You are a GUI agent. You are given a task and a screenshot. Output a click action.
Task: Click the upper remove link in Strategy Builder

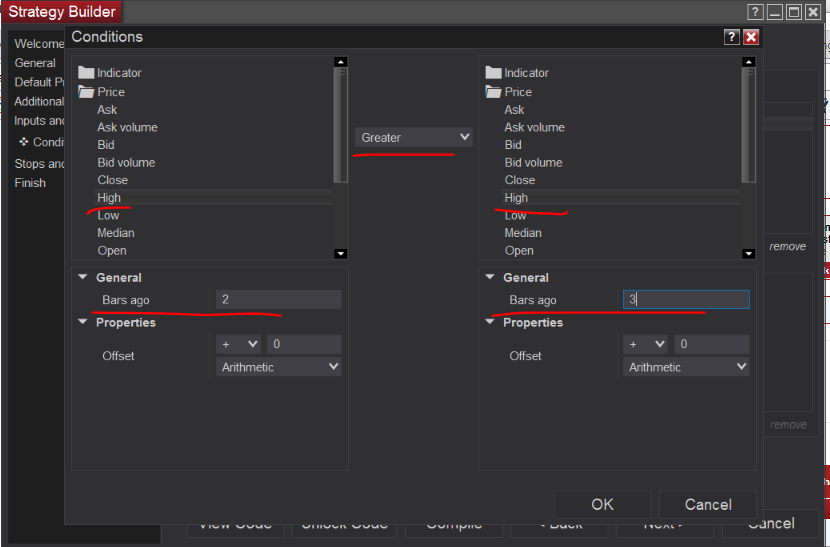788,246
